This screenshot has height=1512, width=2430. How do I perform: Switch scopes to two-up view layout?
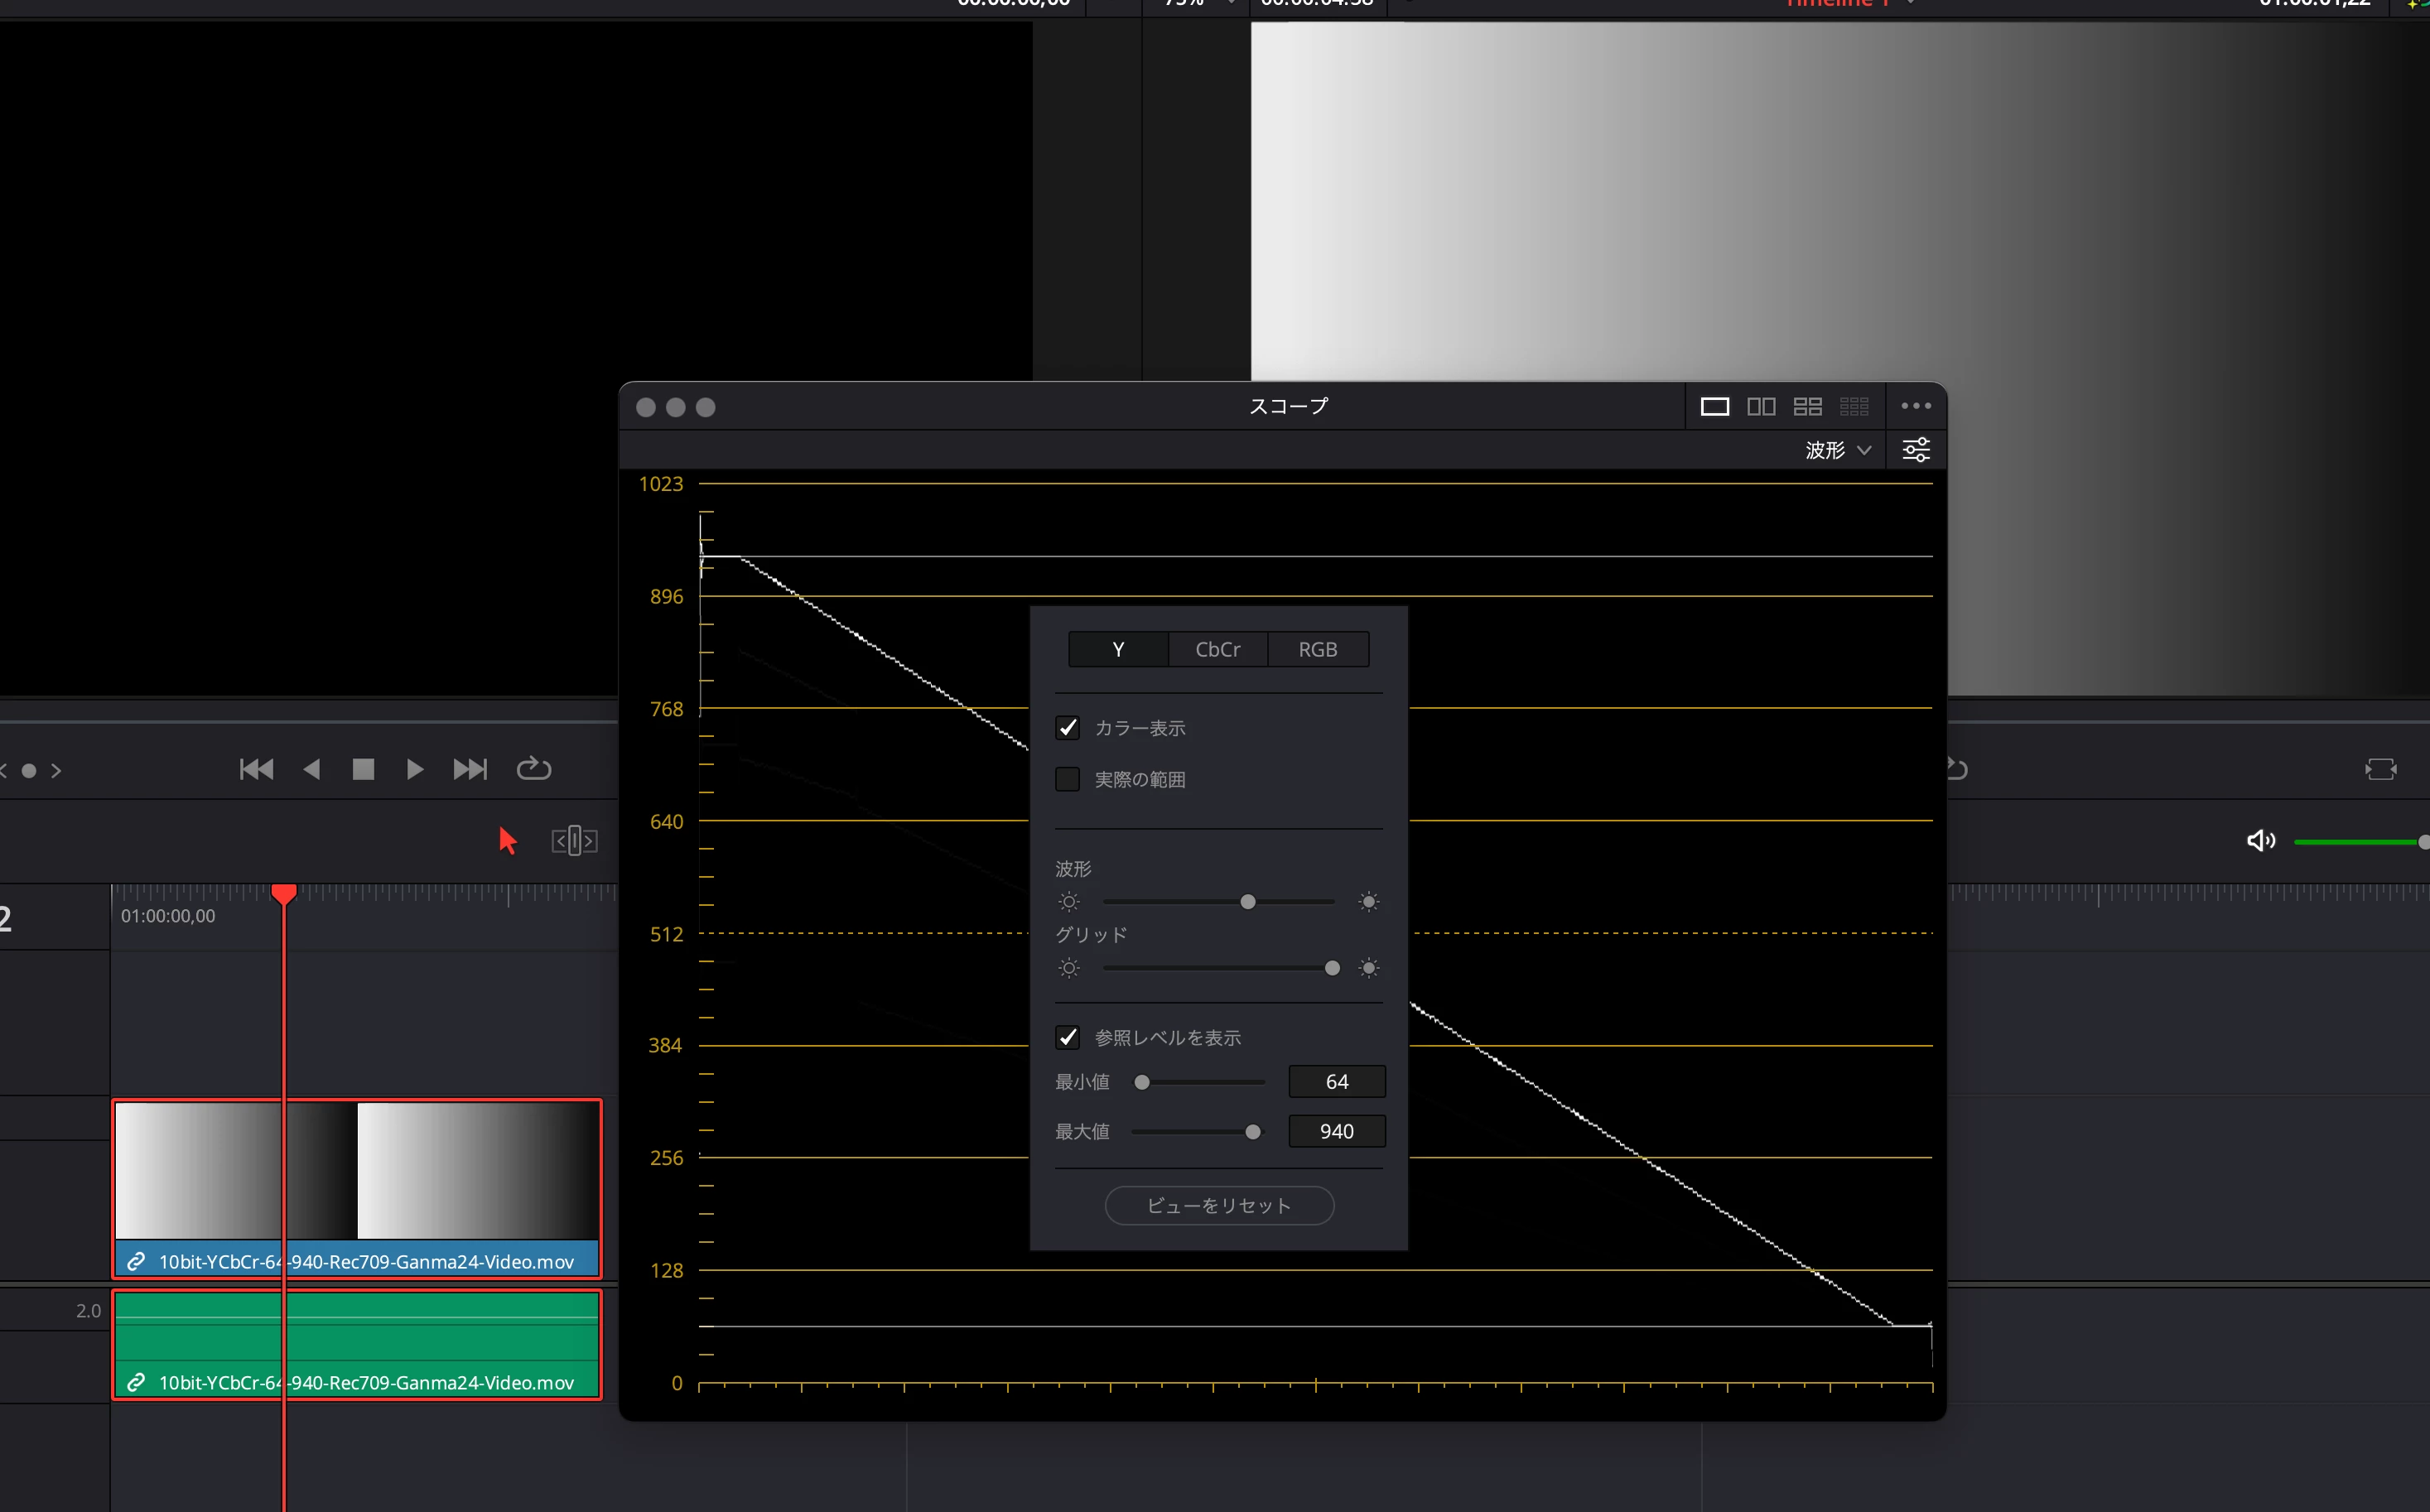(x=1760, y=406)
